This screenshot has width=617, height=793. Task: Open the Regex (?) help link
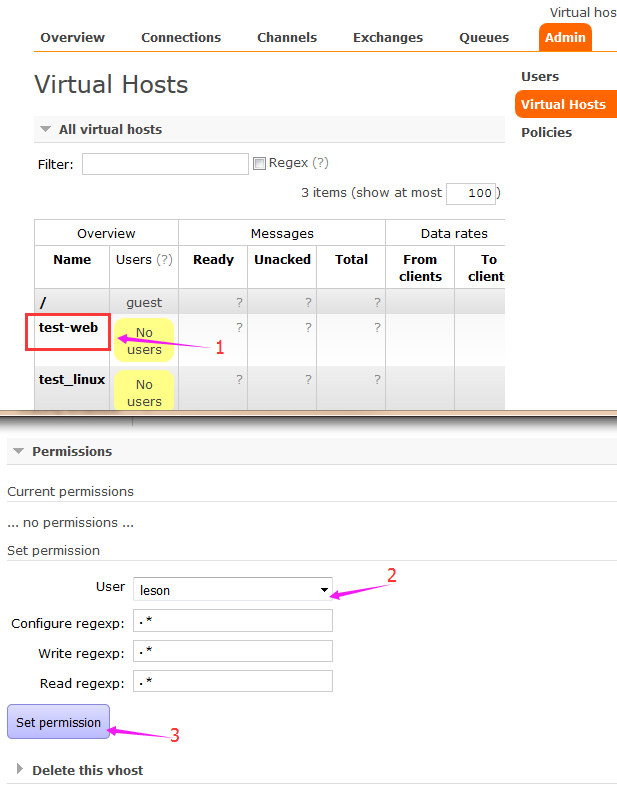point(320,163)
